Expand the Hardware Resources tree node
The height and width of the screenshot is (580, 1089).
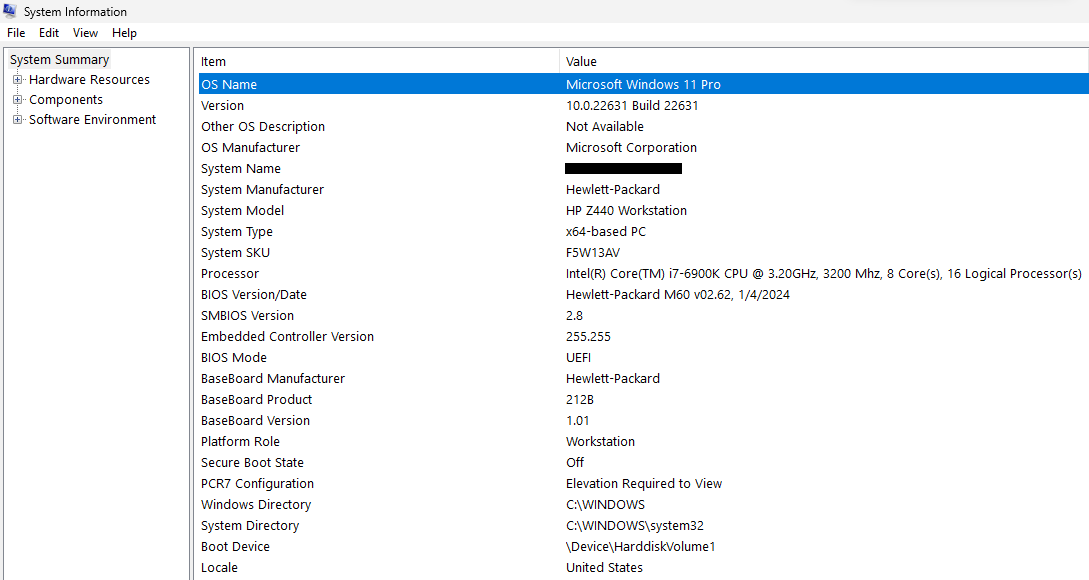click(17, 79)
